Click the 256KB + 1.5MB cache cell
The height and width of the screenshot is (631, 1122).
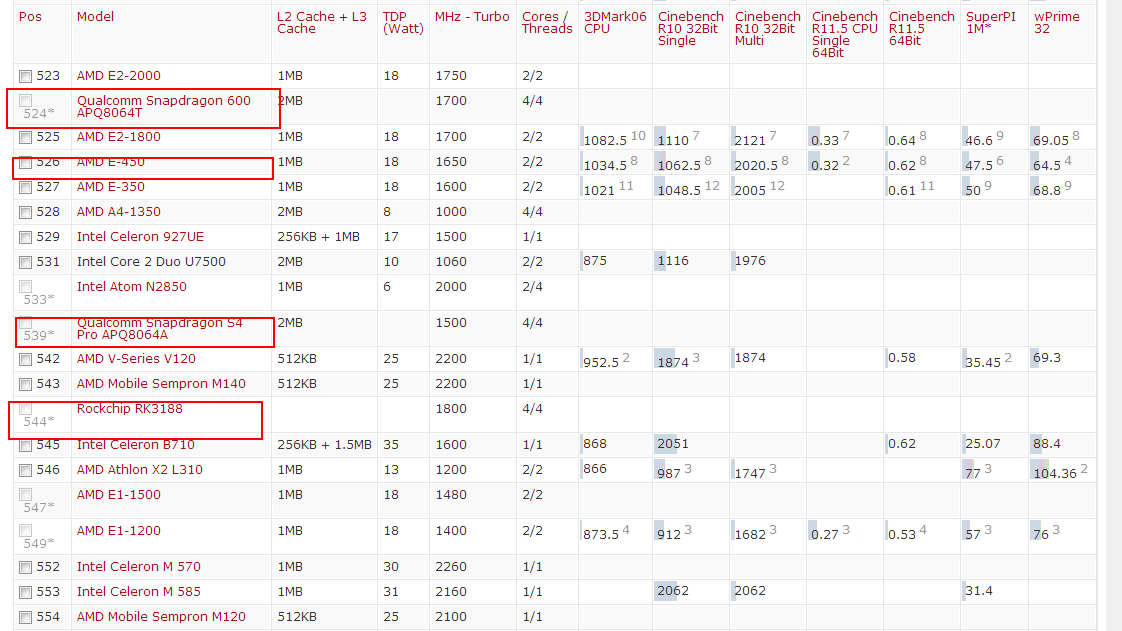point(325,445)
